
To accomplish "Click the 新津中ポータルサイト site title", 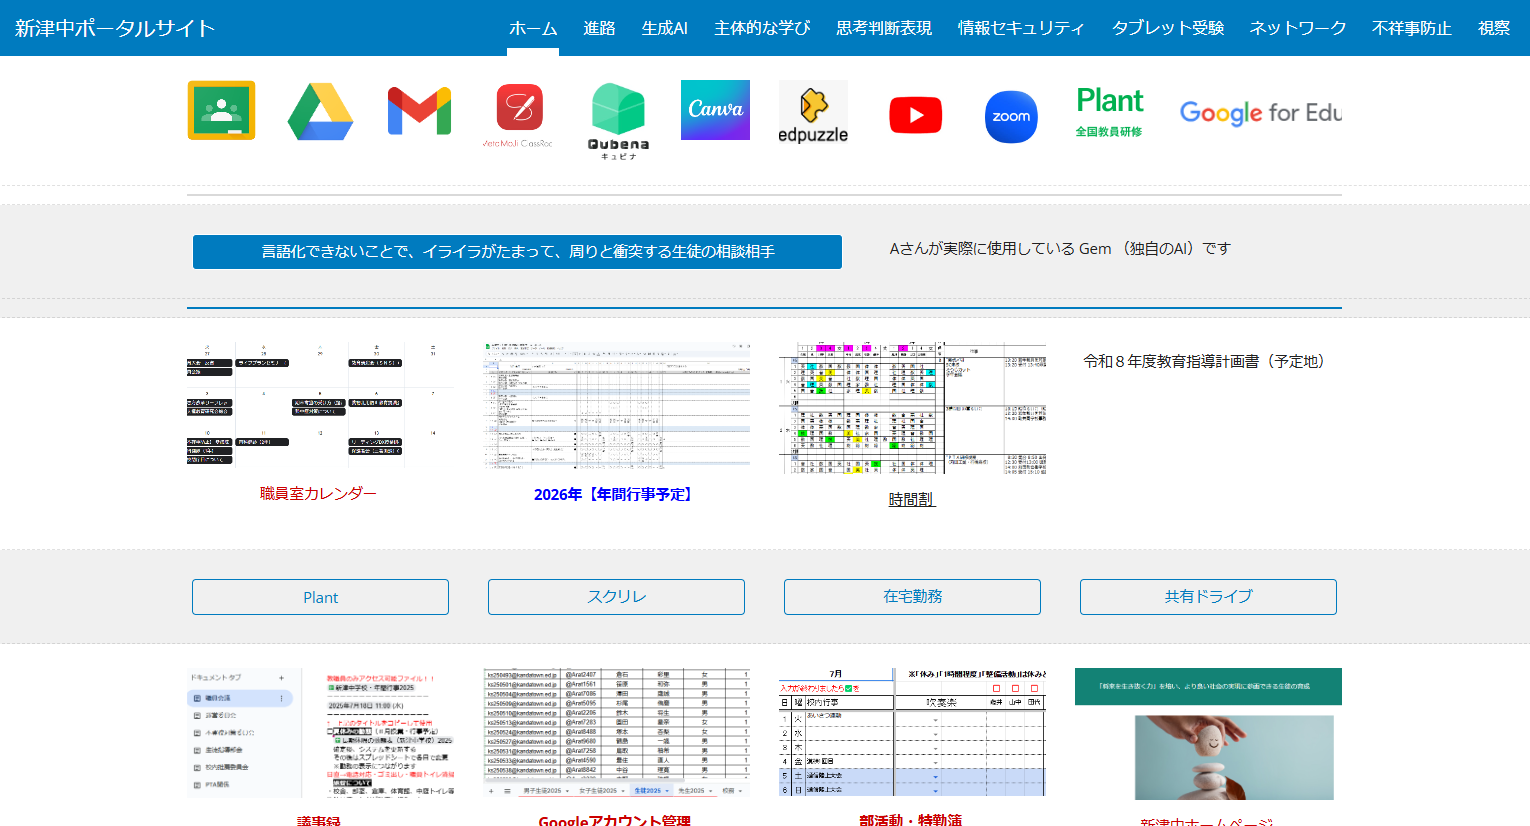I will click(x=115, y=28).
